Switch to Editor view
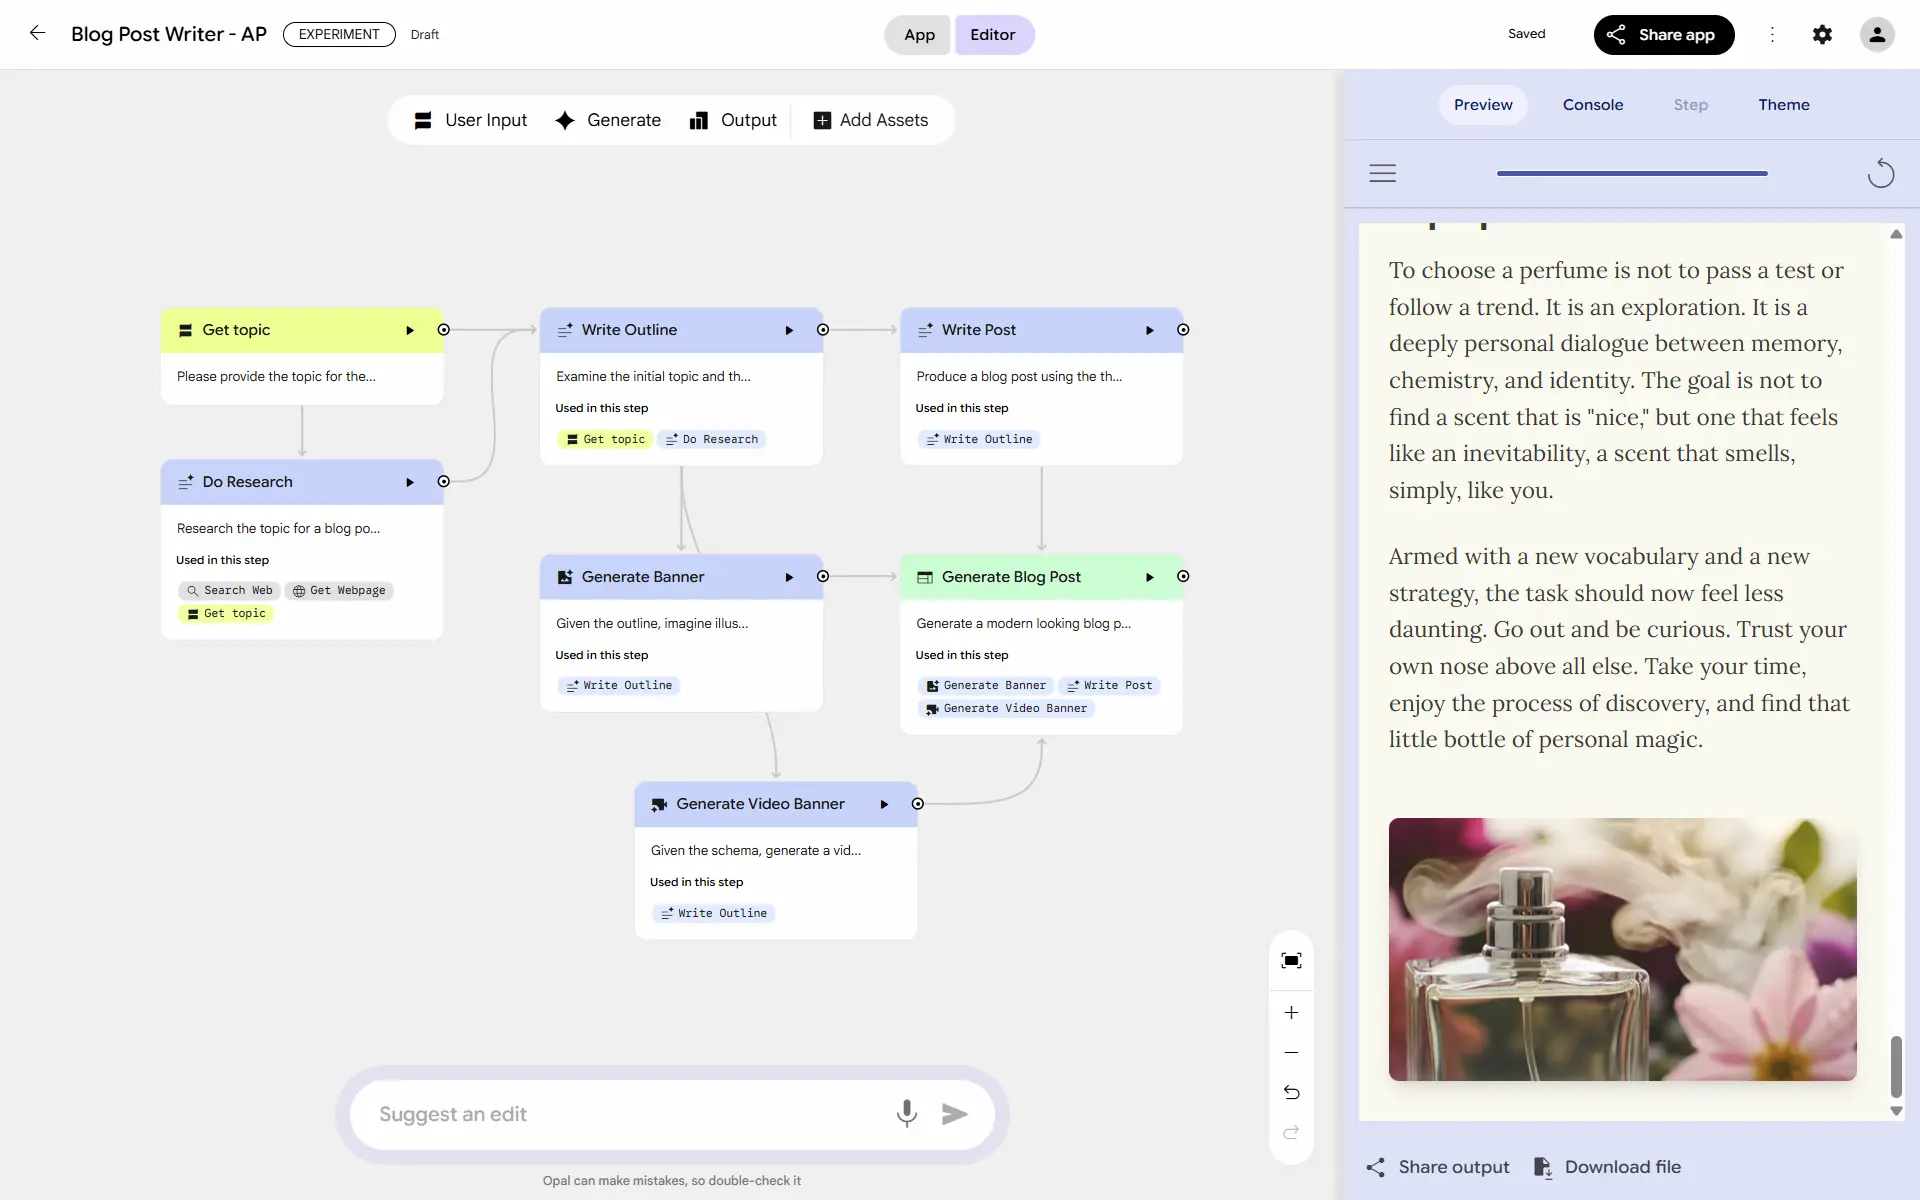 click(992, 35)
